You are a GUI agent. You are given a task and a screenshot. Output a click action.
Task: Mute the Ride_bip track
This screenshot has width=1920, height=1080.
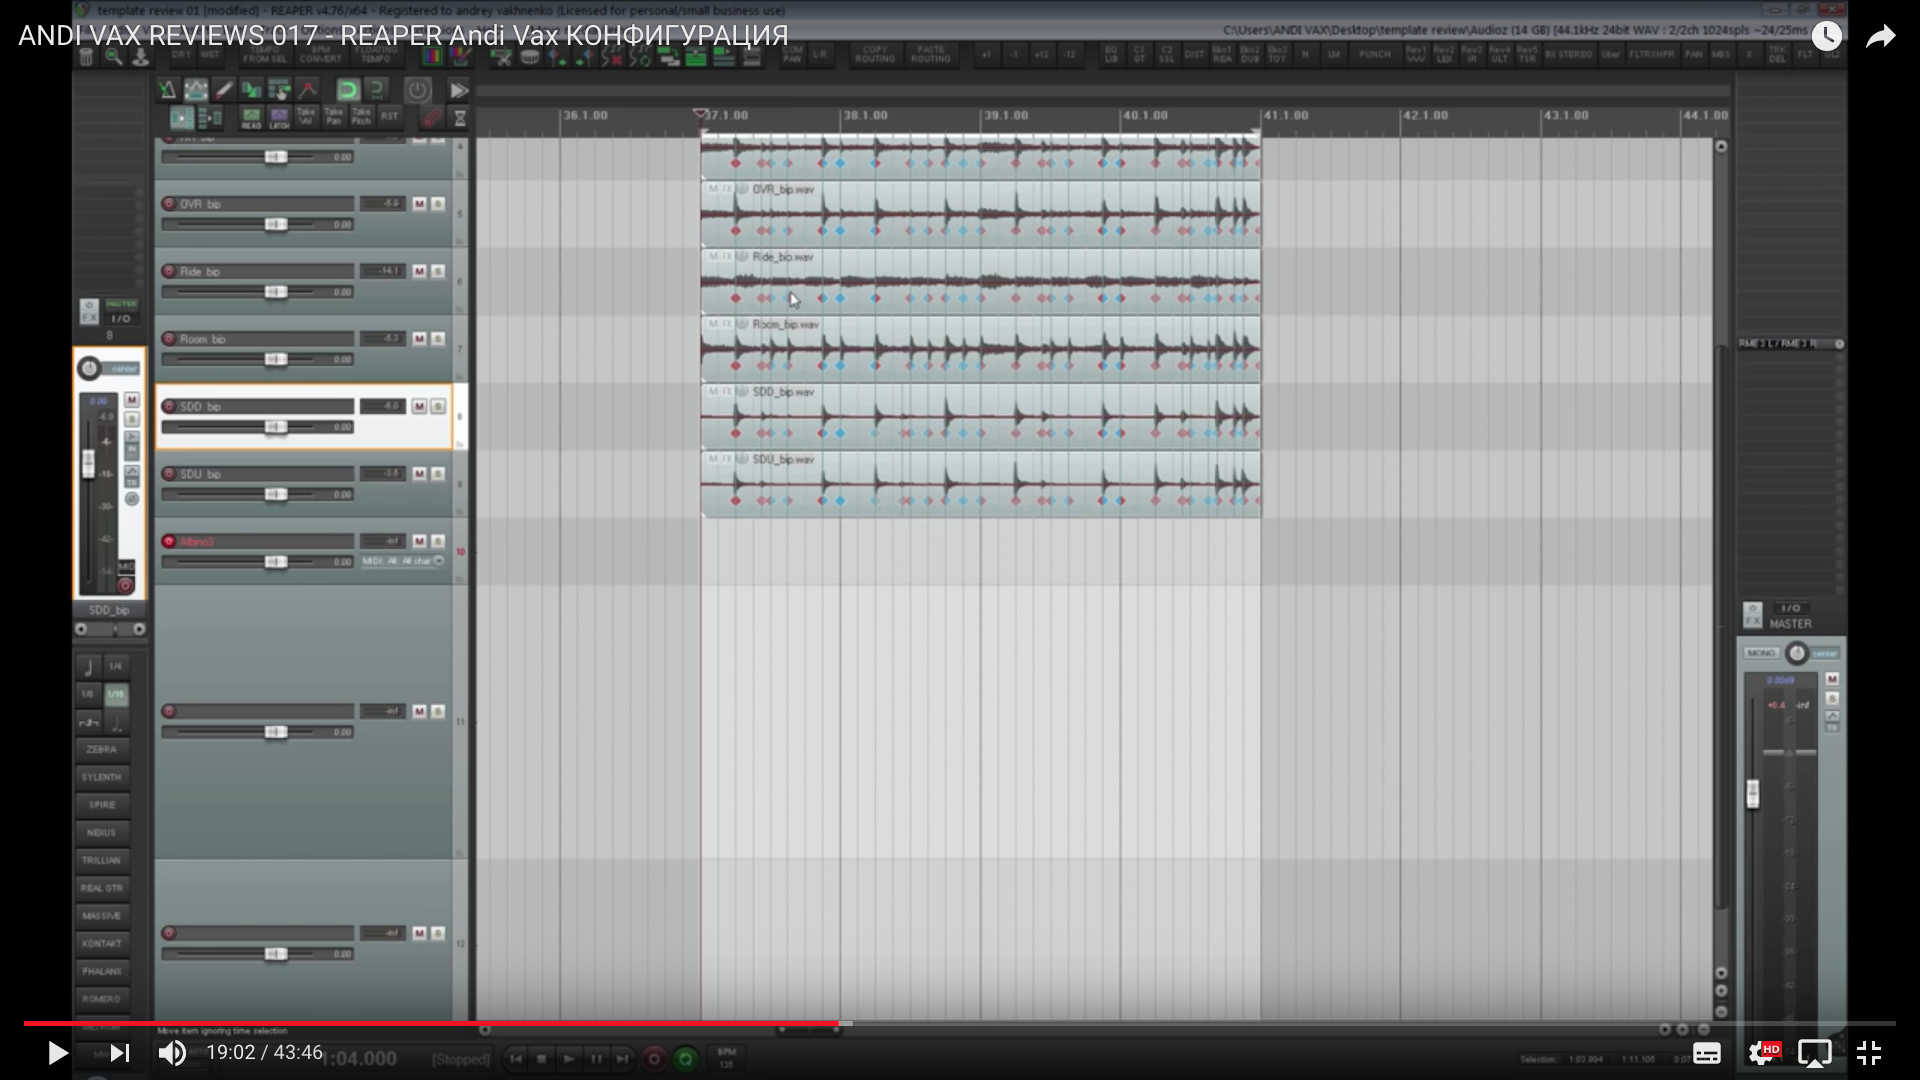420,271
